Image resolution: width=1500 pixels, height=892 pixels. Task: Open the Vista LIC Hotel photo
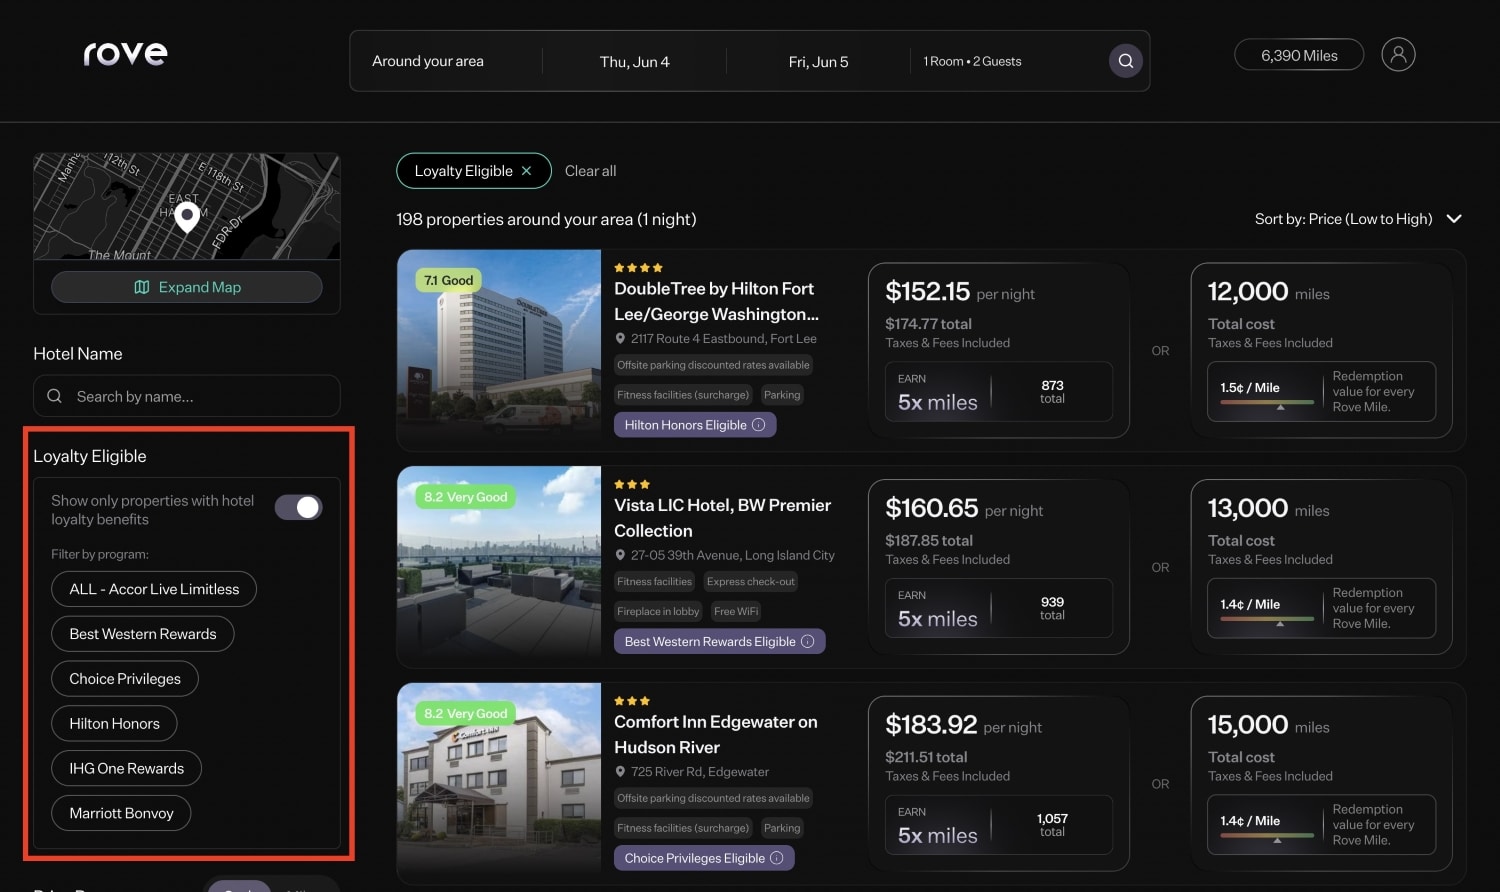tap(499, 567)
